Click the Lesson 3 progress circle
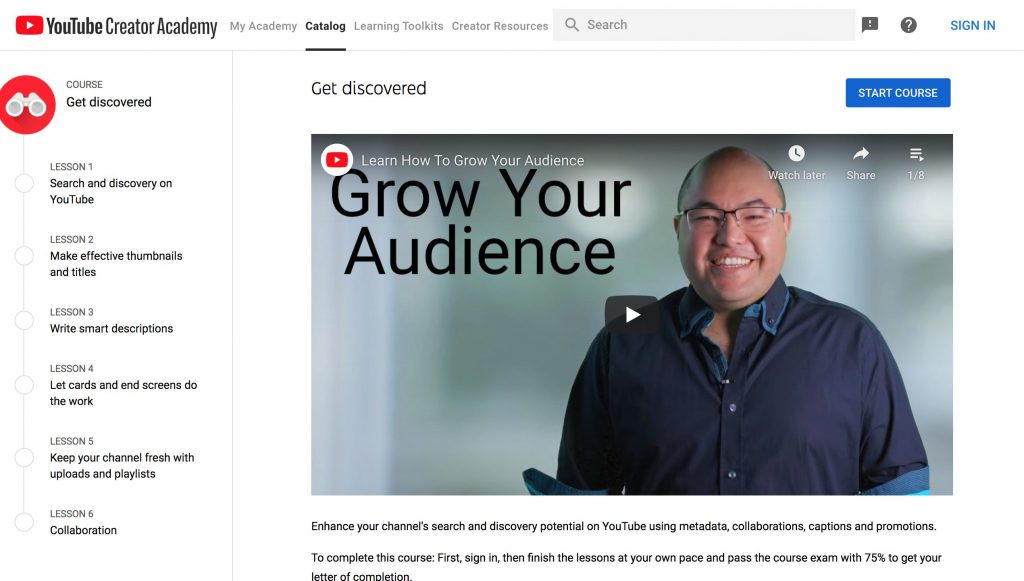The image size is (1024, 581). (x=24, y=321)
